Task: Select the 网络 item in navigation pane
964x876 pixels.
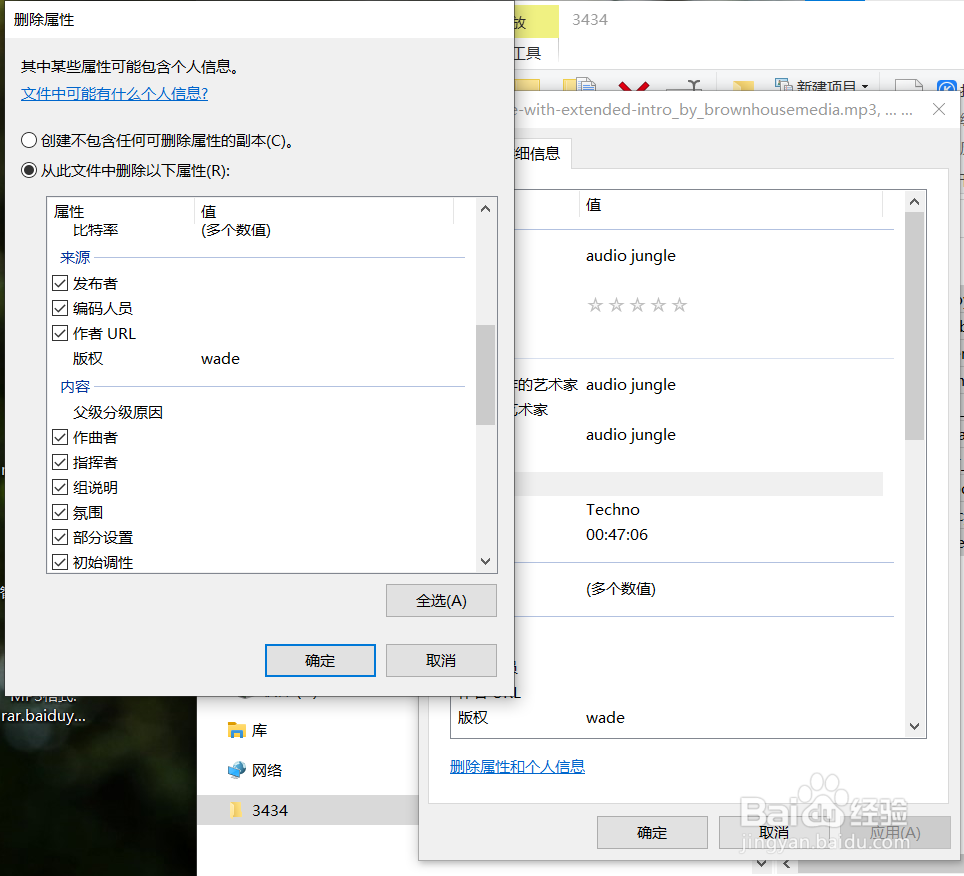Action: (x=255, y=770)
